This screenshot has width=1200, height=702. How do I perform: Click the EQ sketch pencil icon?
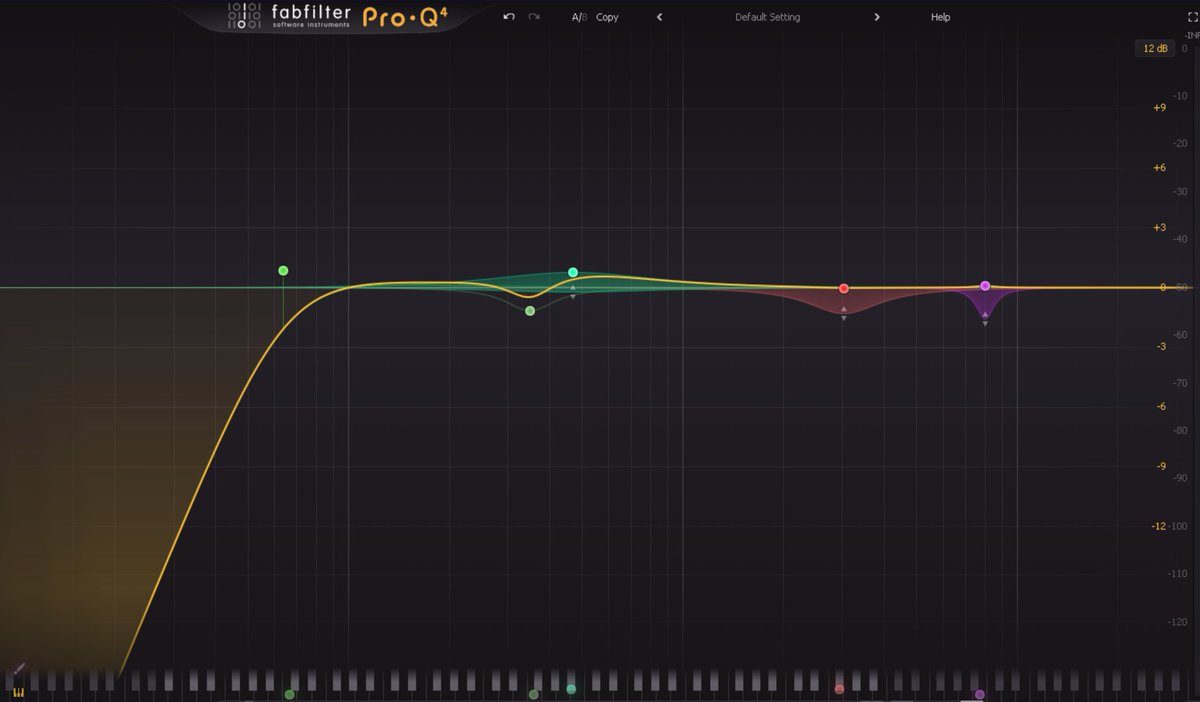tap(19, 668)
